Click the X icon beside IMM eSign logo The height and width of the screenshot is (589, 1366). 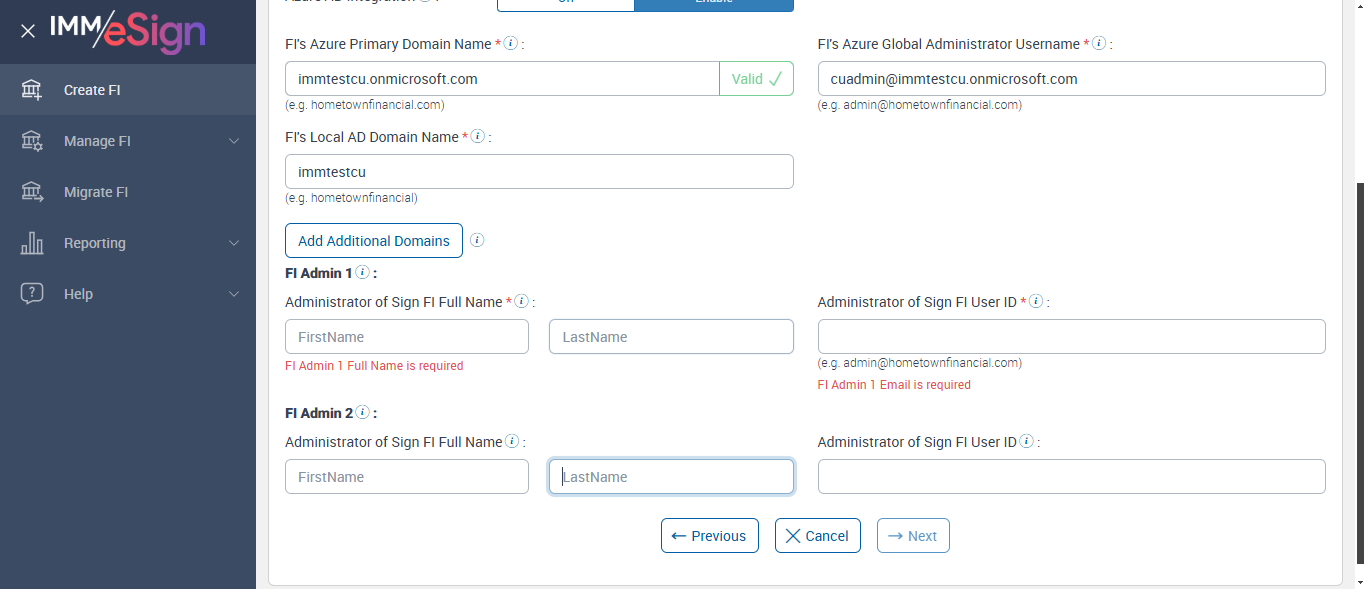(28, 31)
